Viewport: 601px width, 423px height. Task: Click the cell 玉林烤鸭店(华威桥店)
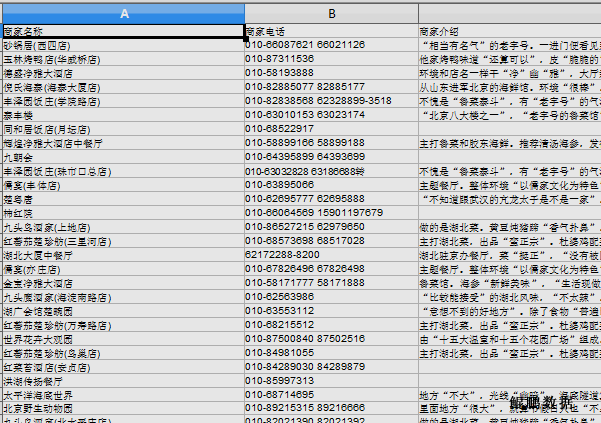pos(123,59)
